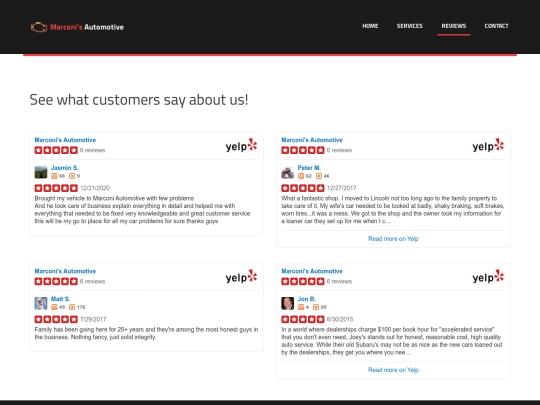
Task: Click friends count icon under Jon B.
Action: click(x=301, y=307)
